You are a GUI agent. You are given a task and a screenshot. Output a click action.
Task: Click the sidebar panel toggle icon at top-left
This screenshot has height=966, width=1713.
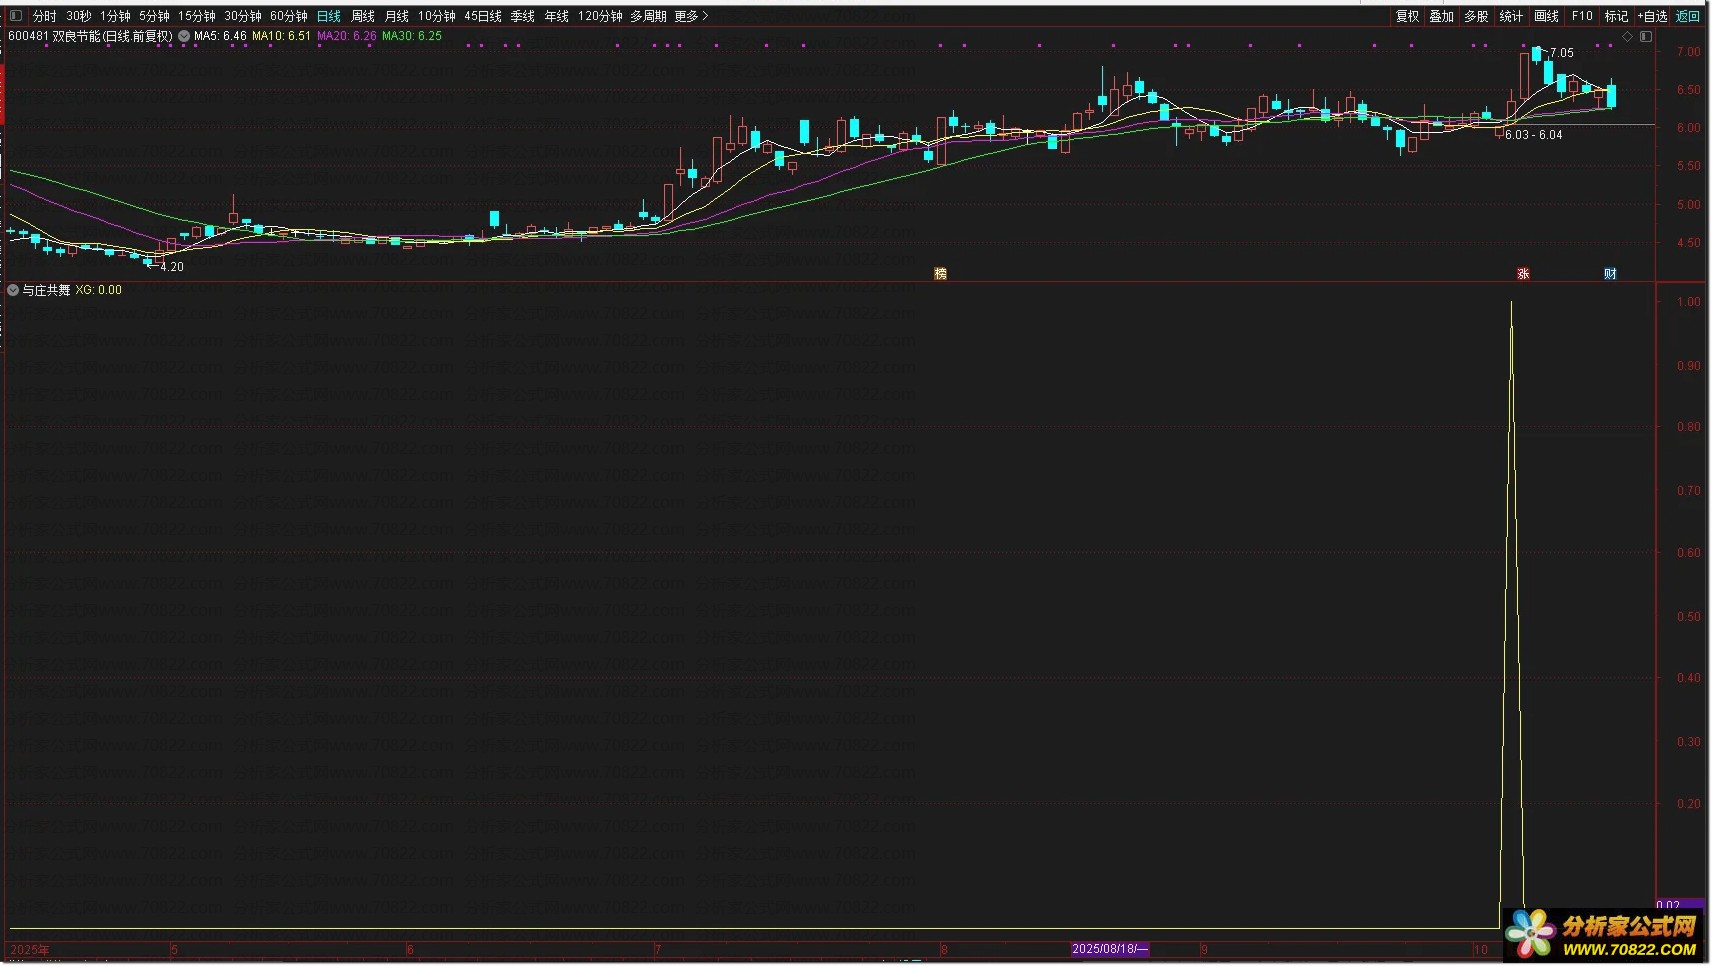(x=15, y=16)
